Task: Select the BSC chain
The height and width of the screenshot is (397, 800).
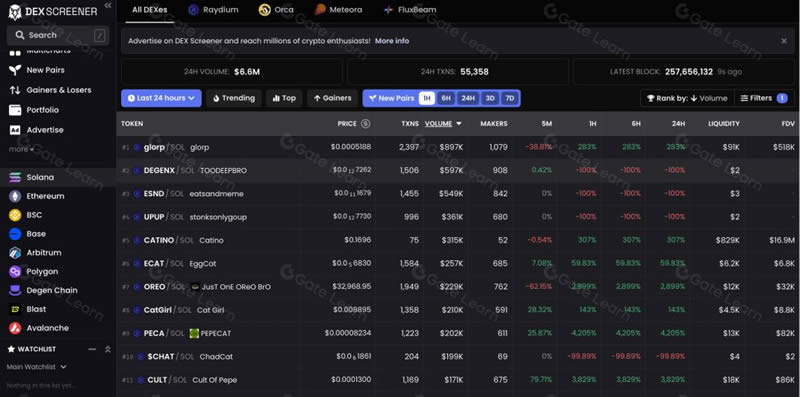Action: tap(25, 215)
